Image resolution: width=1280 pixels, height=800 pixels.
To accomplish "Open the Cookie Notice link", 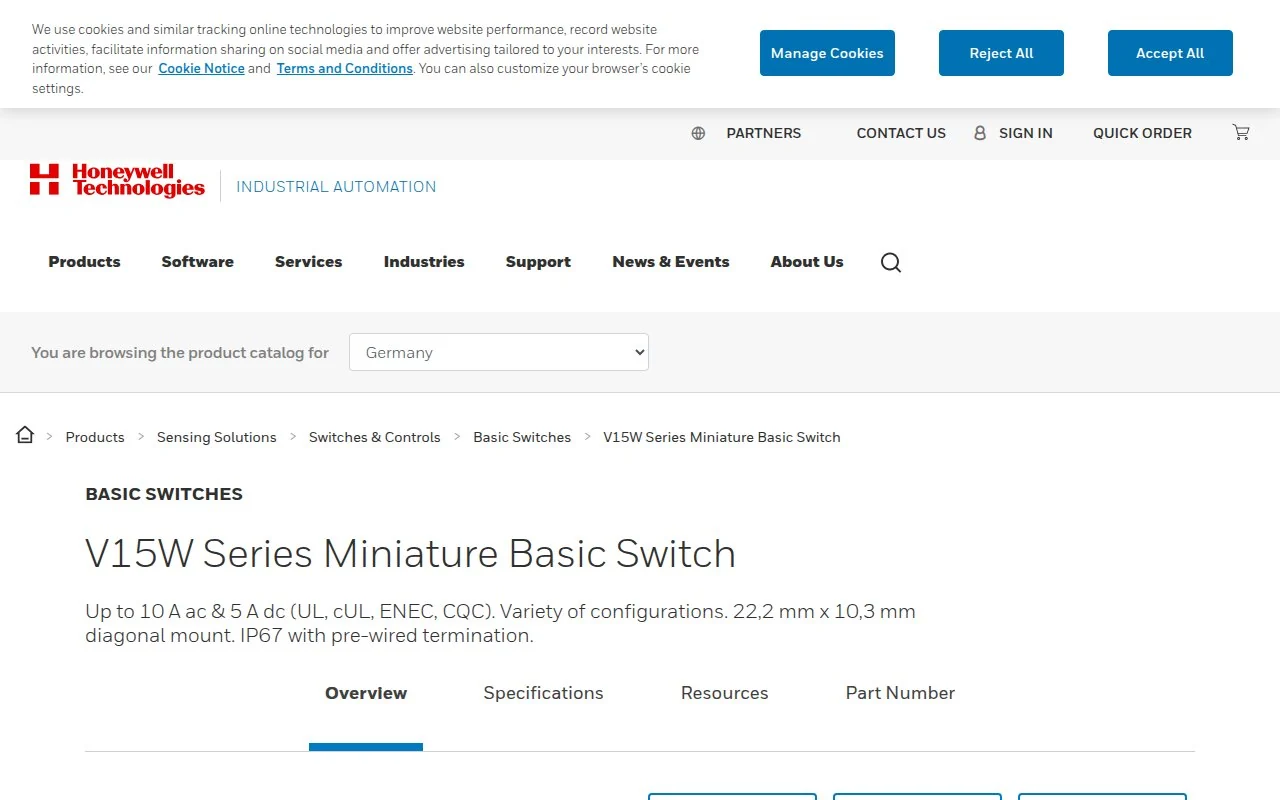I will [x=201, y=69].
